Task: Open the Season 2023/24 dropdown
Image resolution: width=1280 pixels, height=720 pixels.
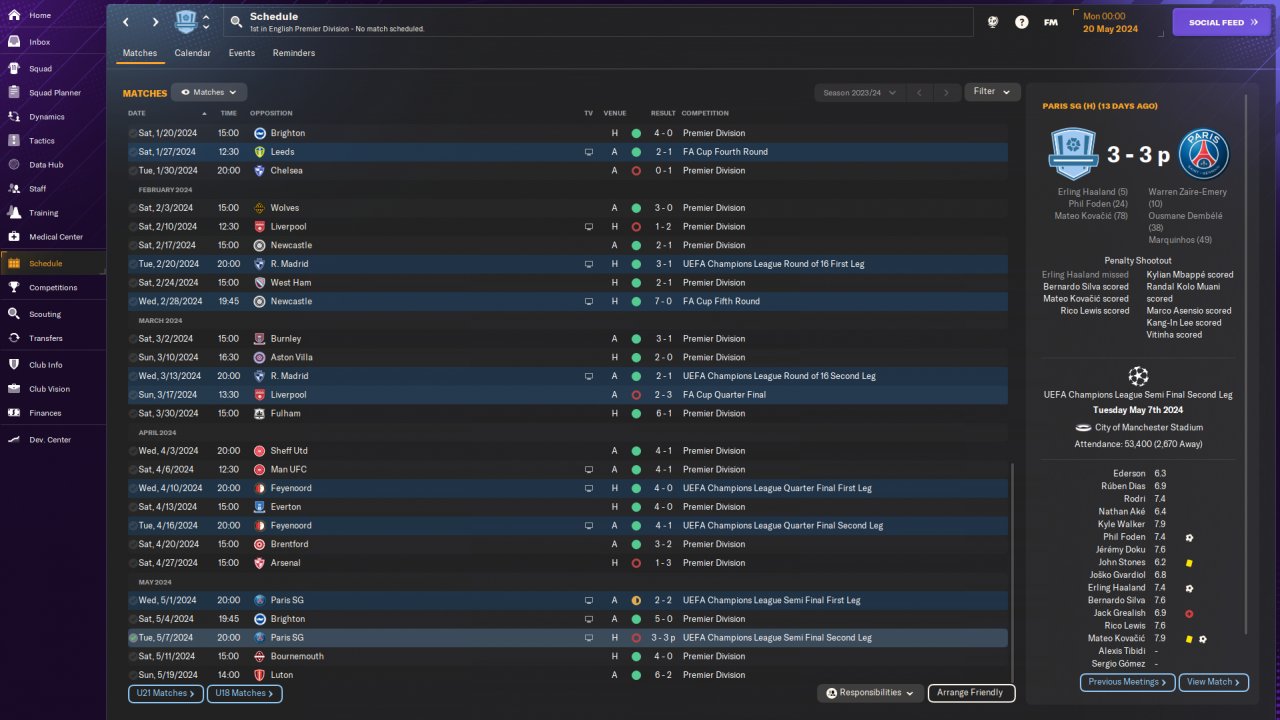Action: coord(860,92)
